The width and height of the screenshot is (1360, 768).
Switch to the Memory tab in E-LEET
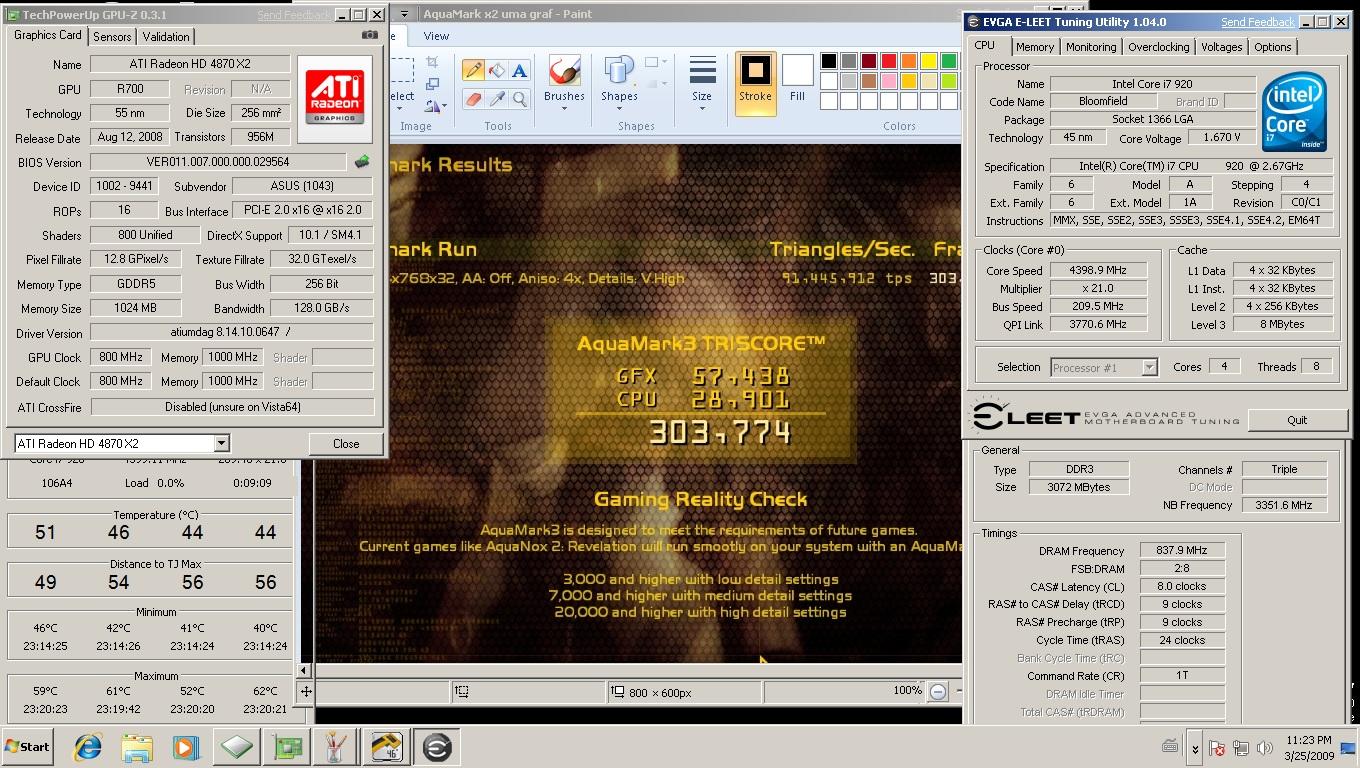tap(1035, 47)
